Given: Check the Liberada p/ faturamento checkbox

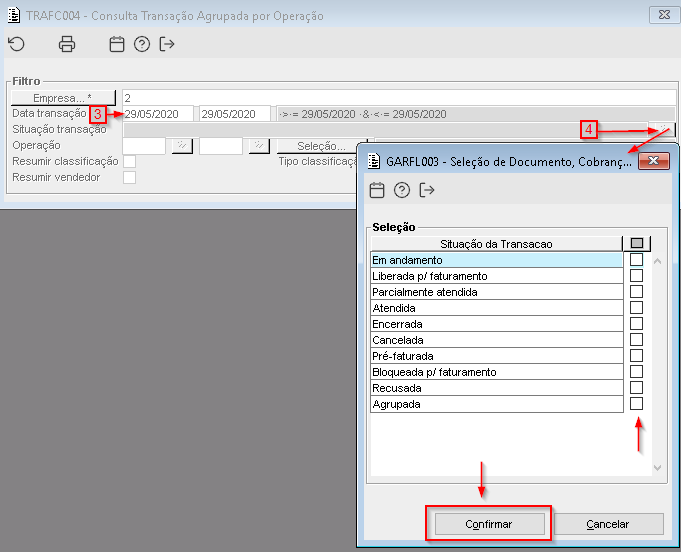Looking at the screenshot, I should pos(636,275).
